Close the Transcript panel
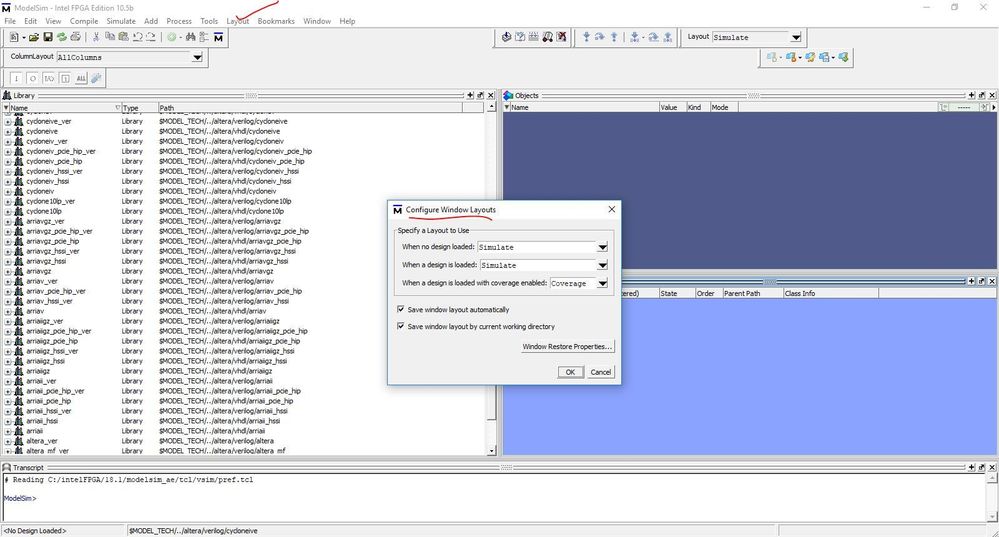This screenshot has width=999, height=537. [x=992, y=467]
